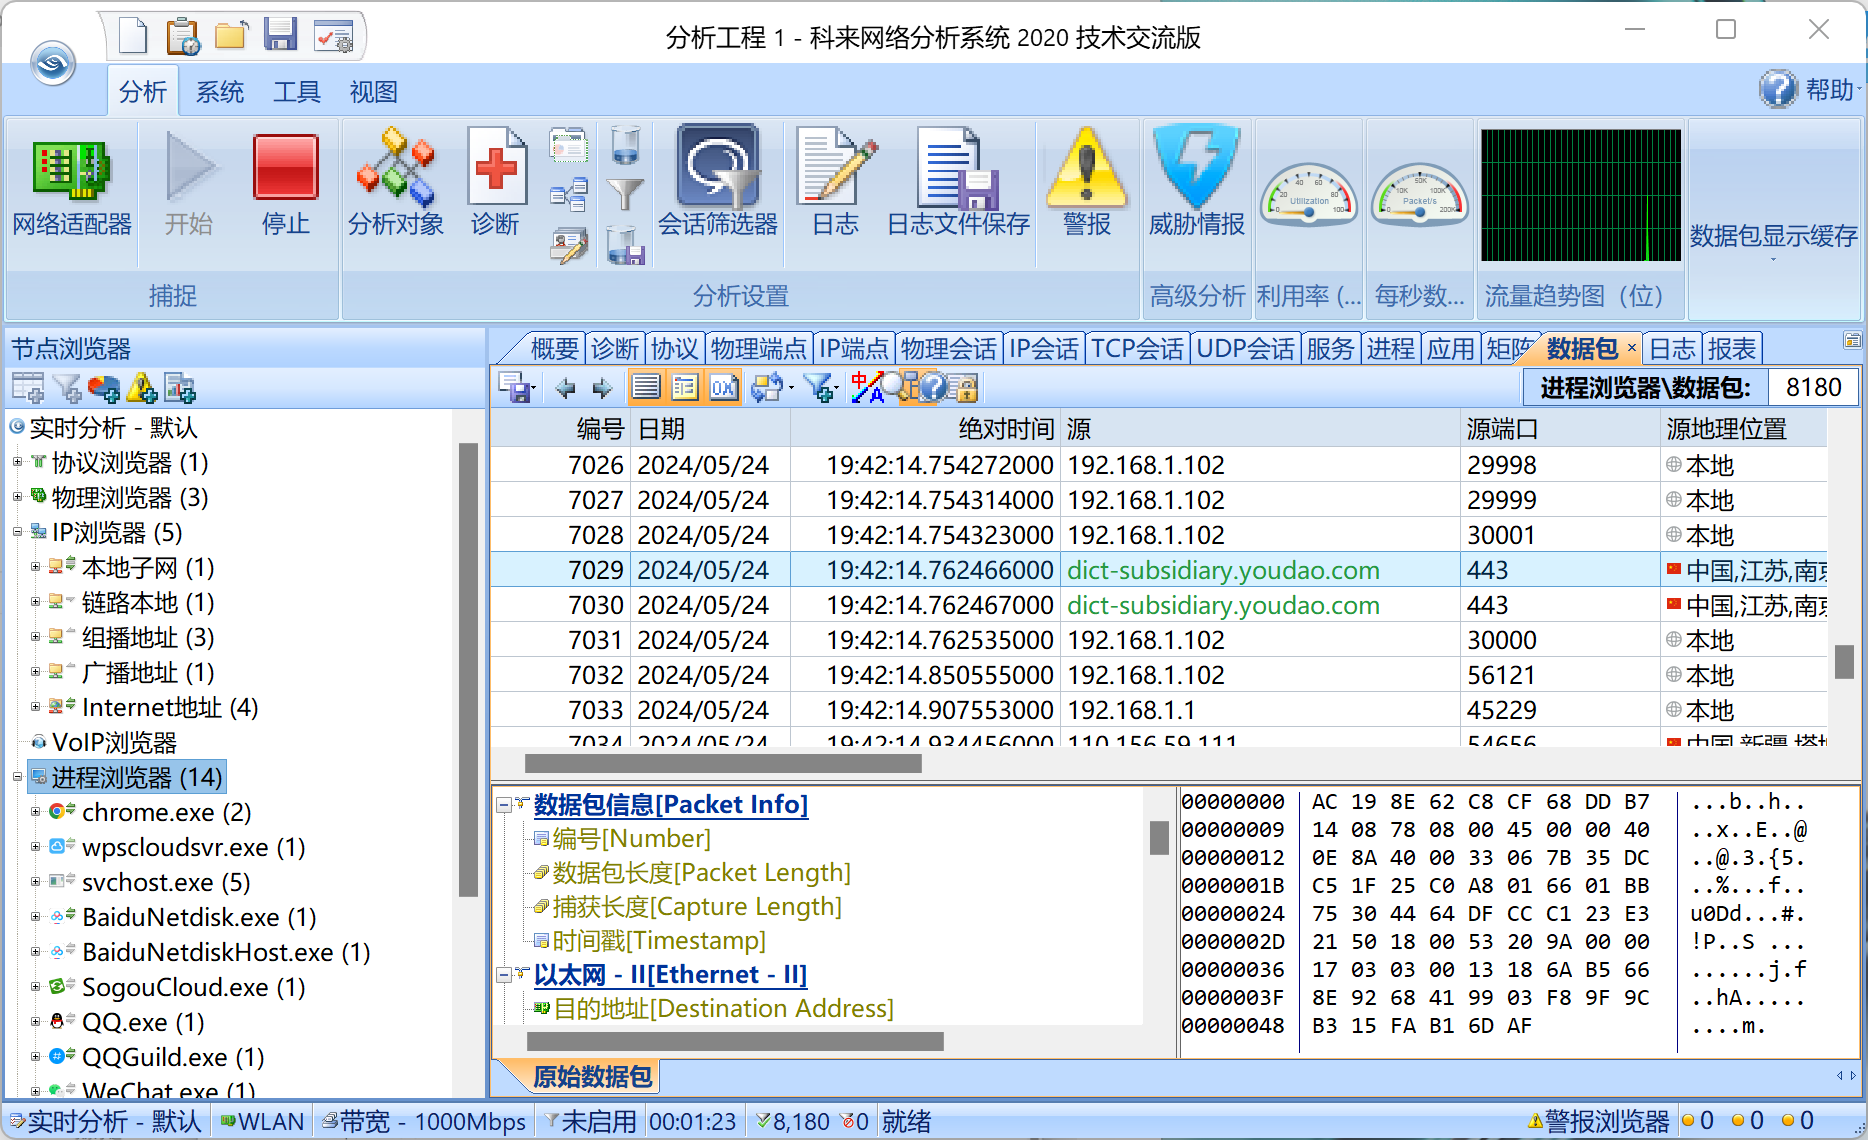Screen dimensions: 1868x1140
Task: Click the name table pencil icon in ribbon
Action: tap(569, 245)
